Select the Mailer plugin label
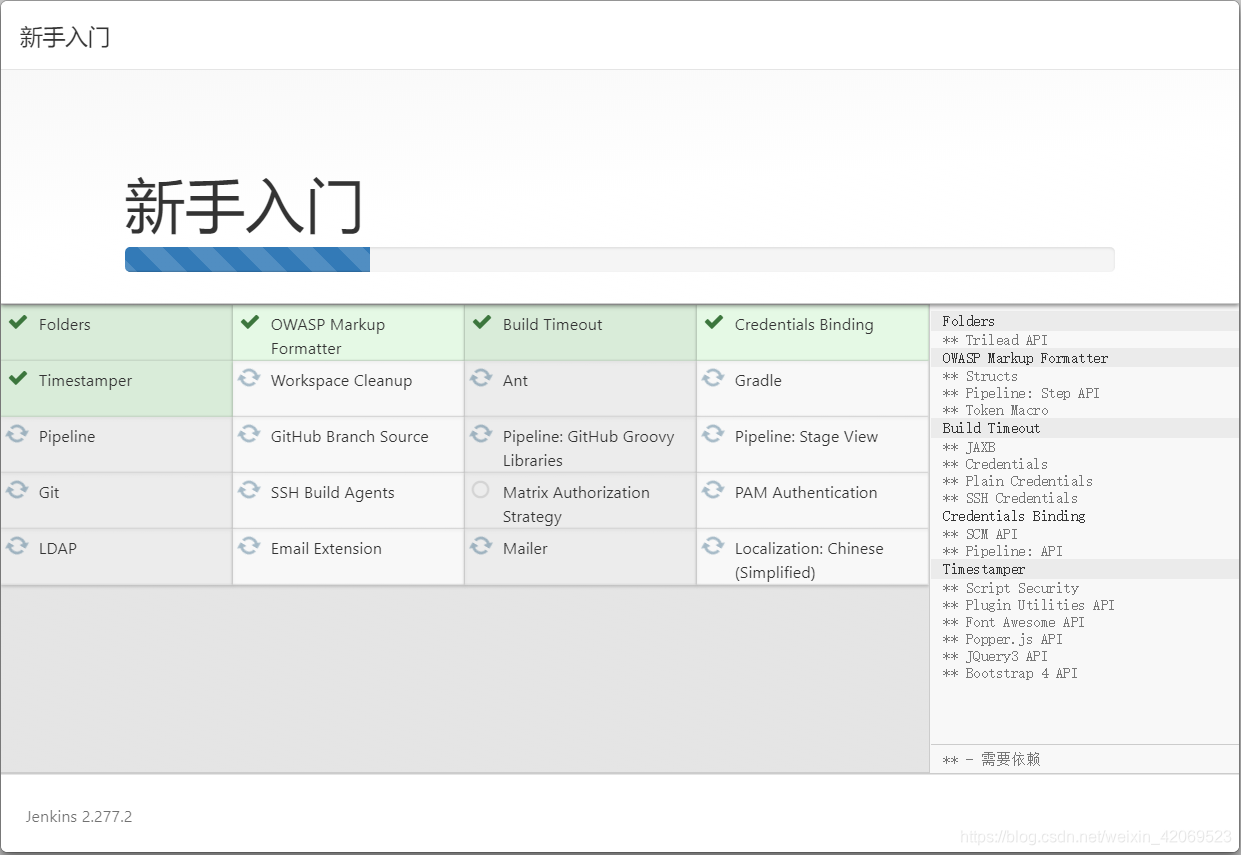The height and width of the screenshot is (855, 1241). click(525, 549)
